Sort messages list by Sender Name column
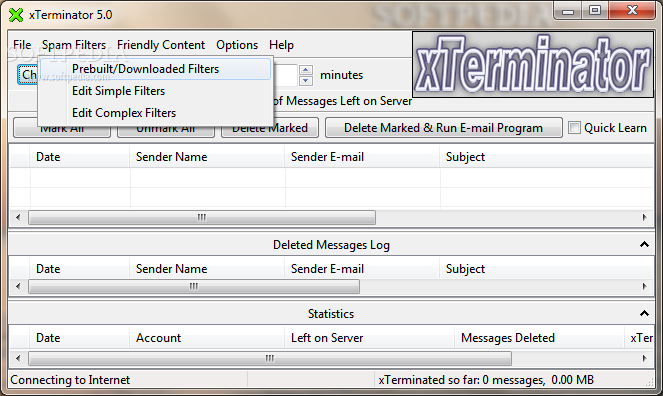The image size is (663, 396). point(207,157)
